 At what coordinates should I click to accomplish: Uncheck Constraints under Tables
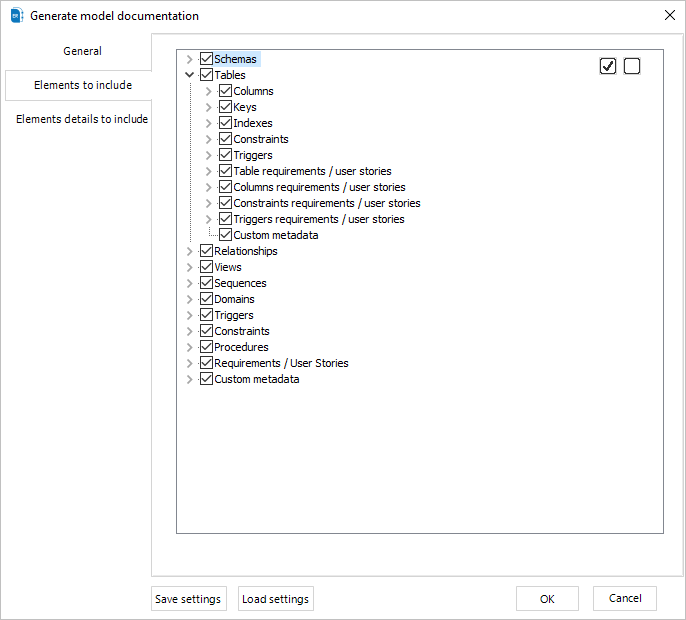pyautogui.click(x=225, y=139)
